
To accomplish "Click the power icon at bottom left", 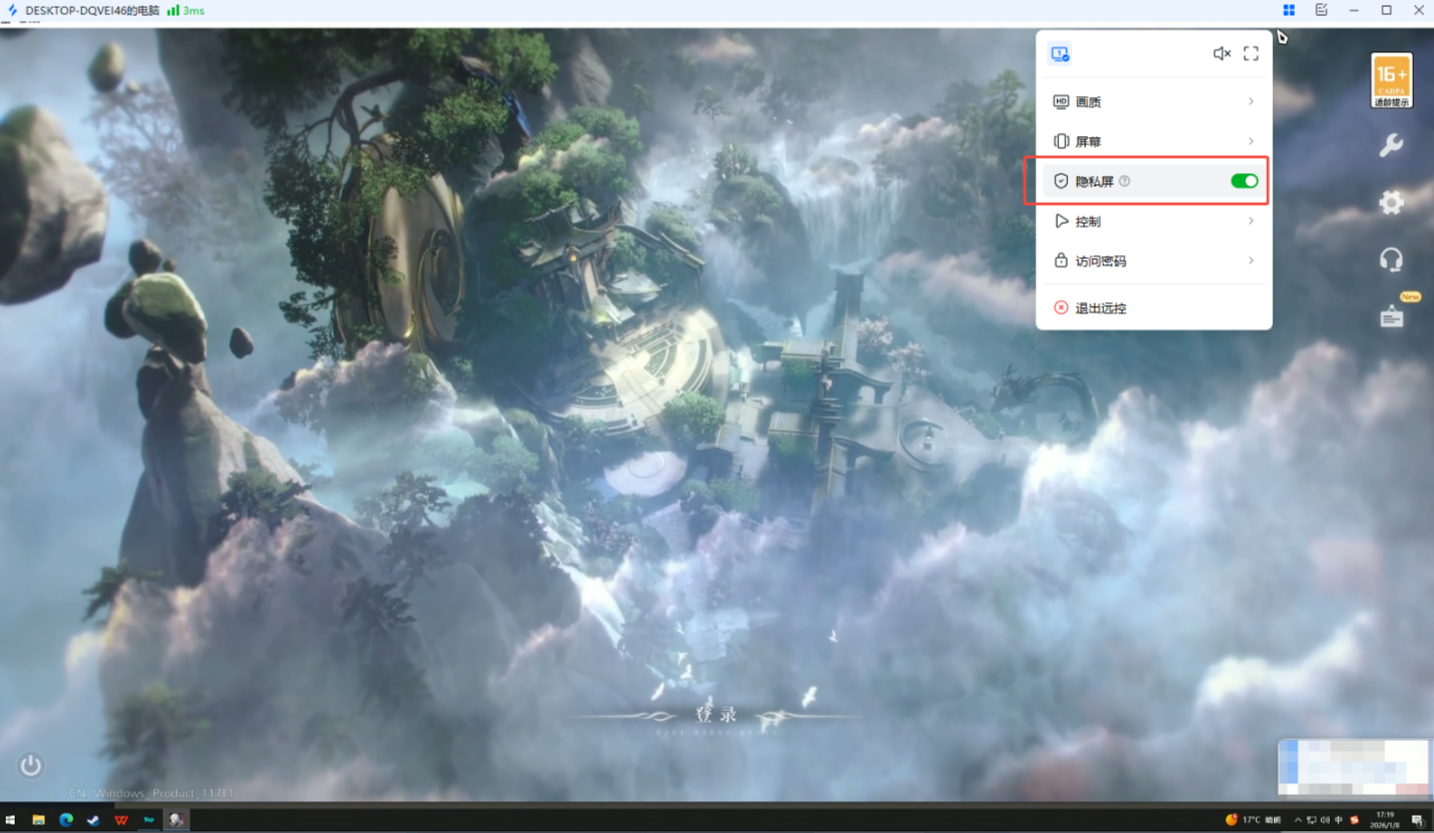I will pyautogui.click(x=31, y=766).
